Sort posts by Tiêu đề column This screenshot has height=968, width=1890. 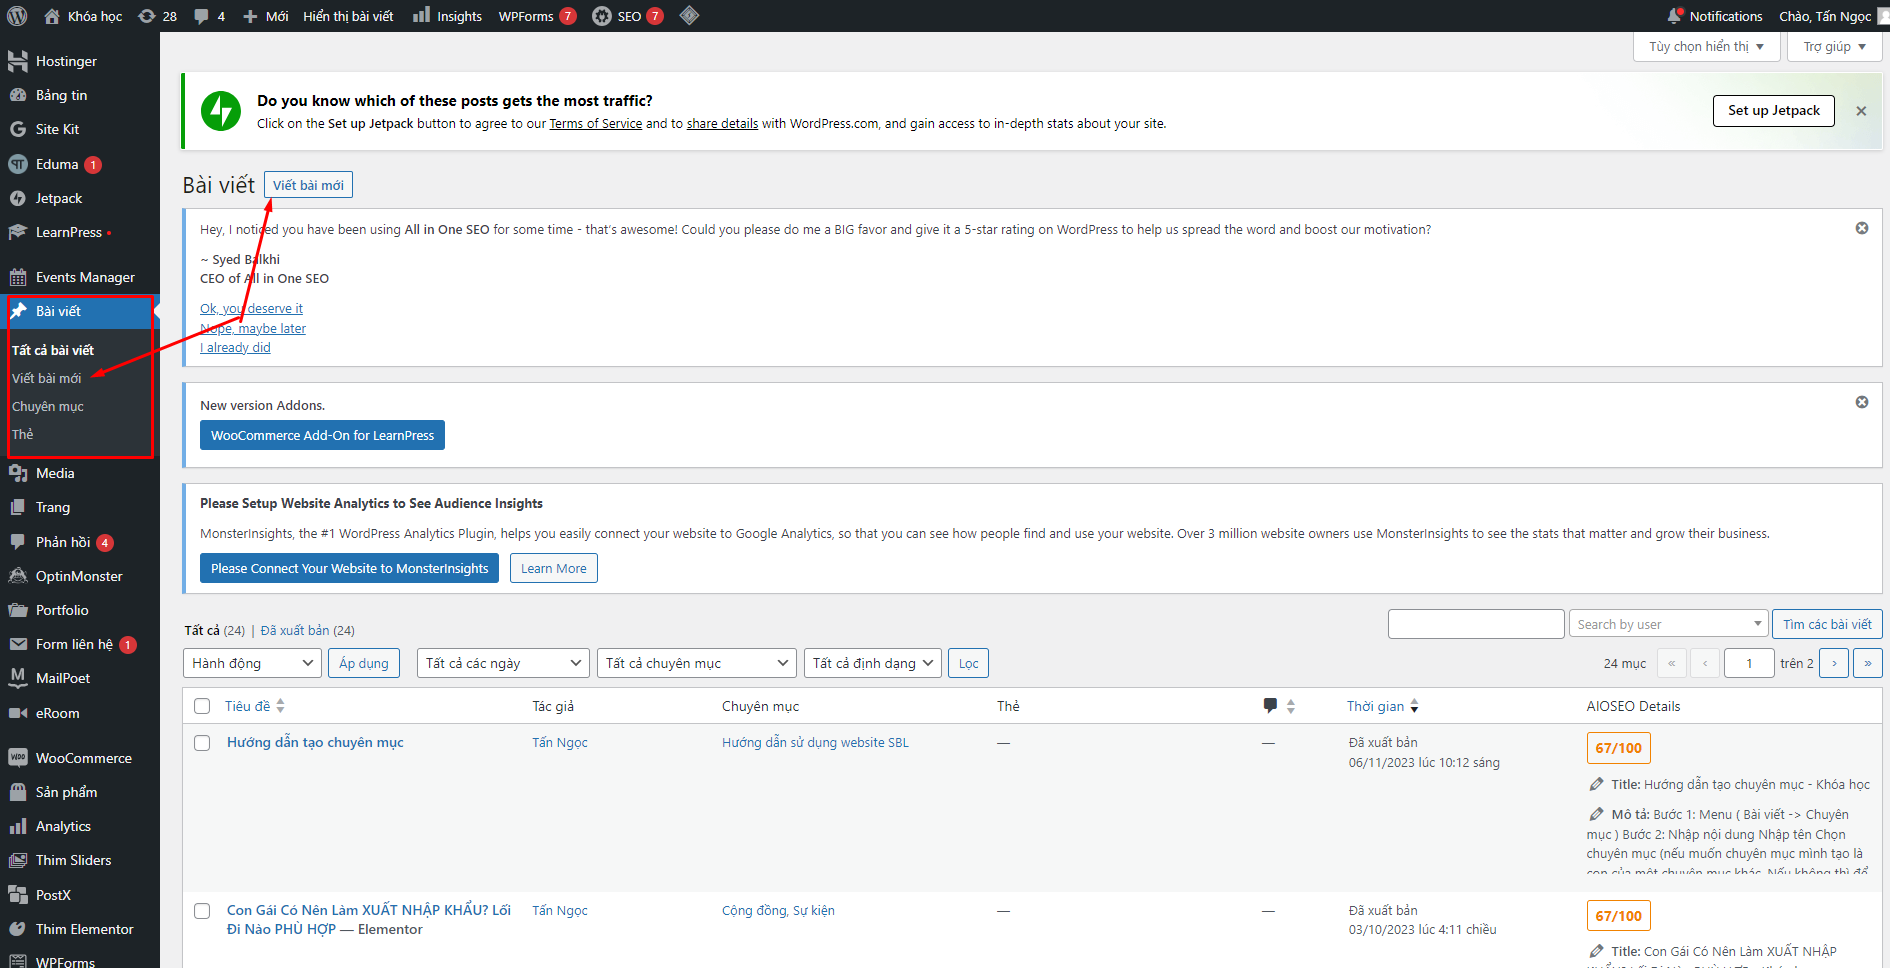point(254,706)
